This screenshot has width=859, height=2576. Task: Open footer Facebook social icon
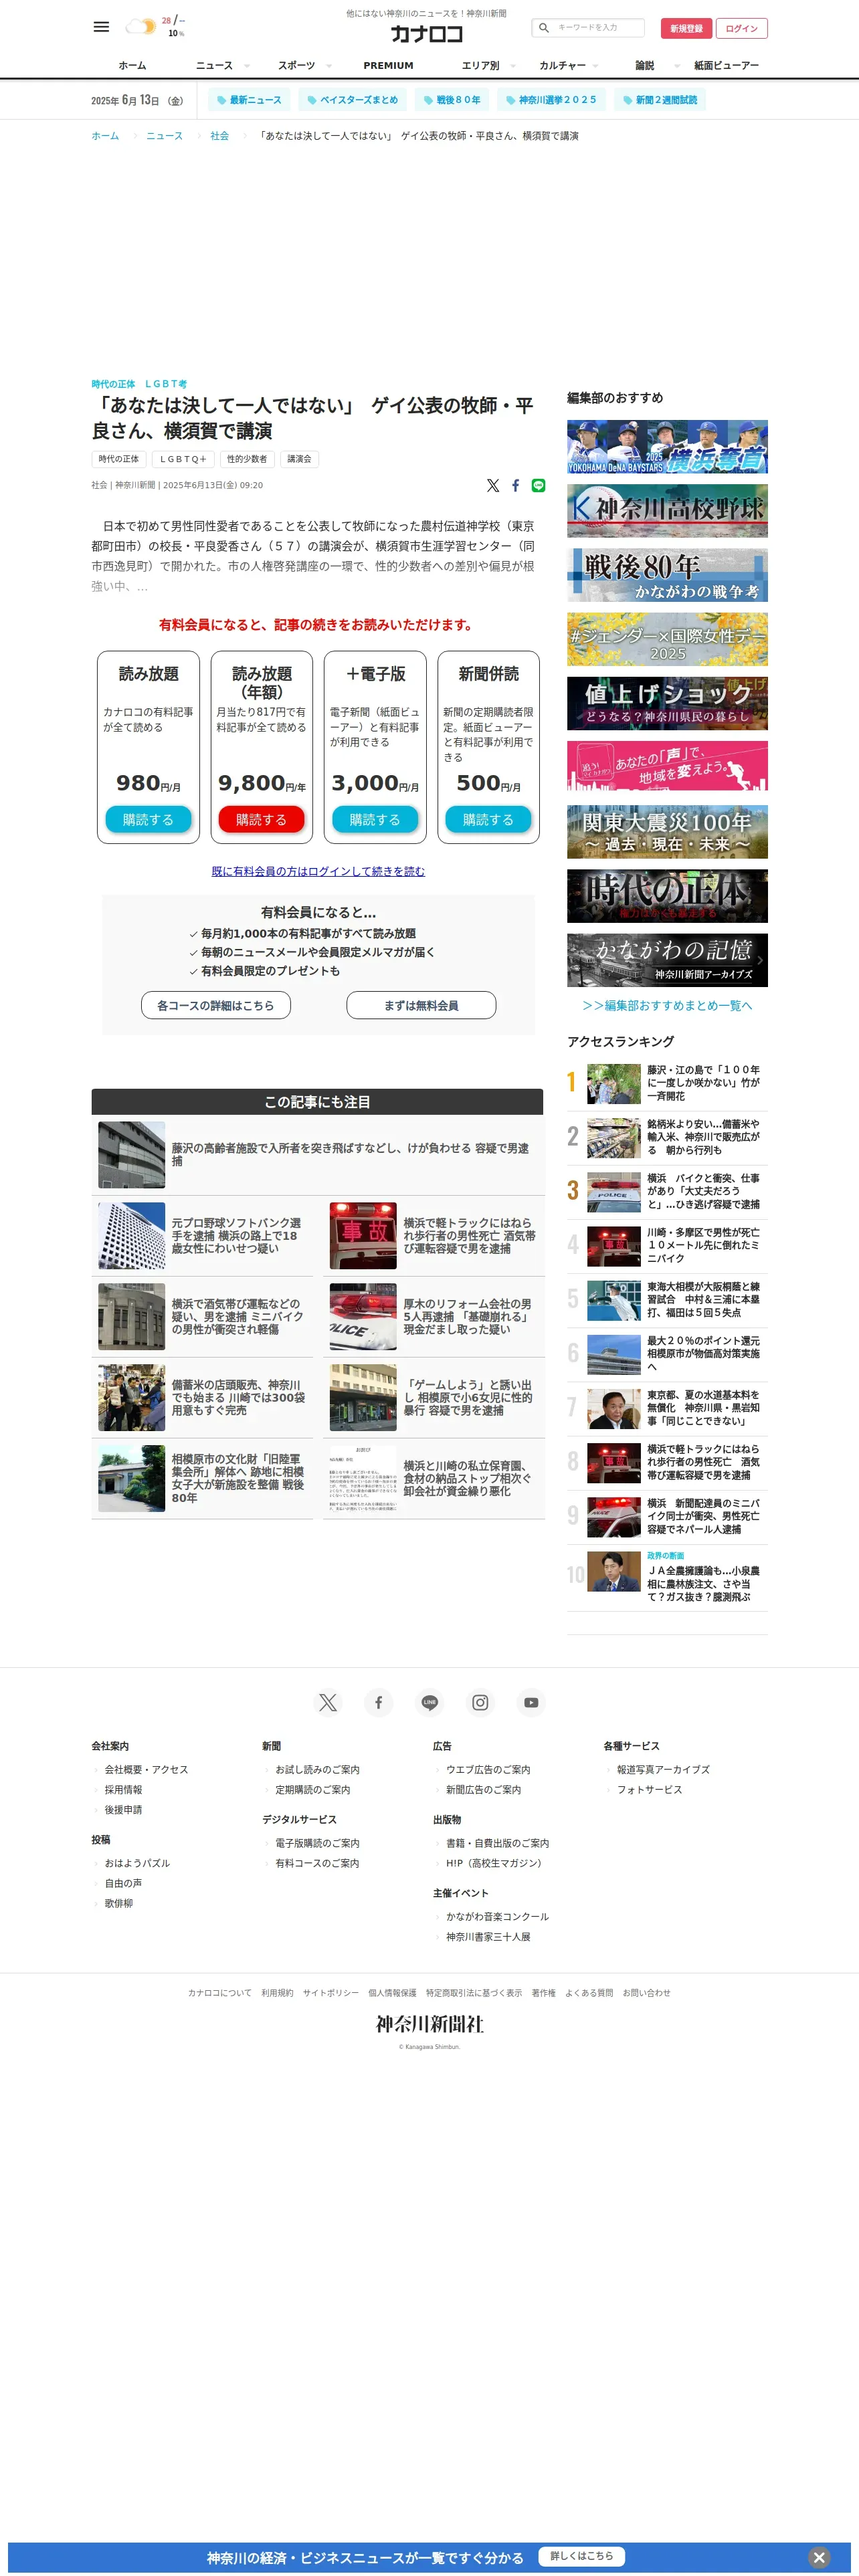click(379, 1702)
